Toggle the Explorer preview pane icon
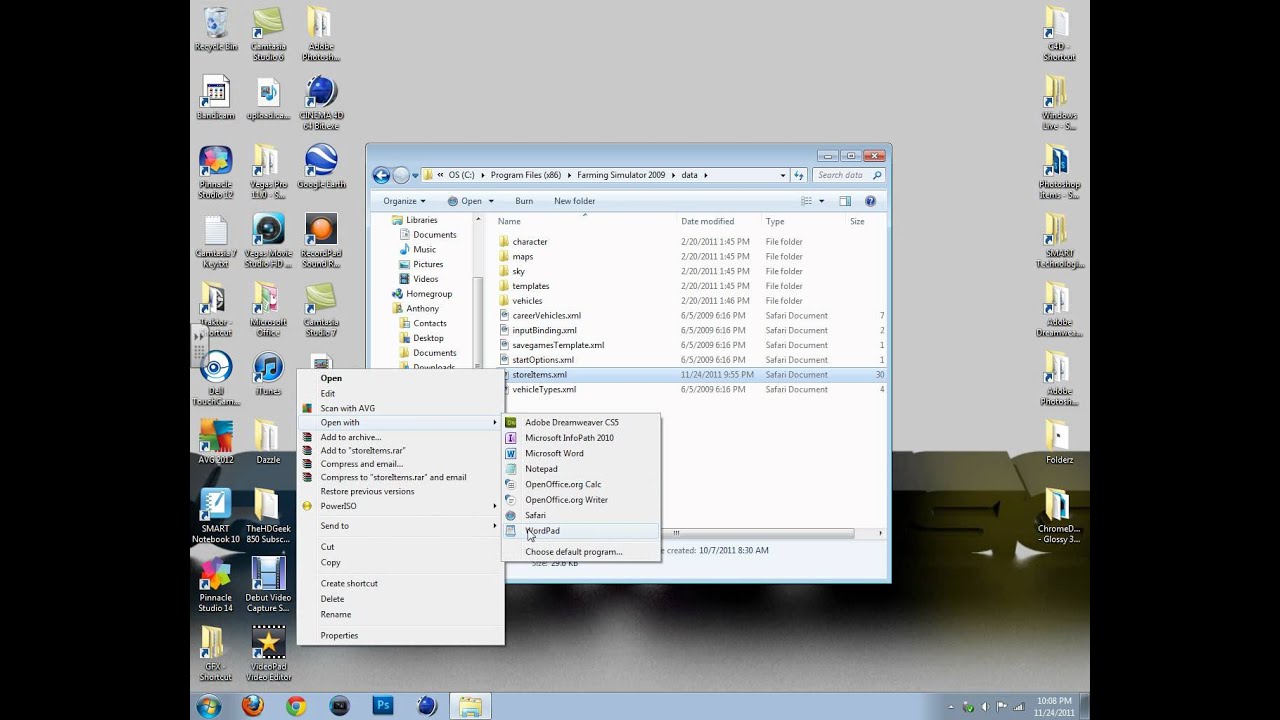 (845, 201)
